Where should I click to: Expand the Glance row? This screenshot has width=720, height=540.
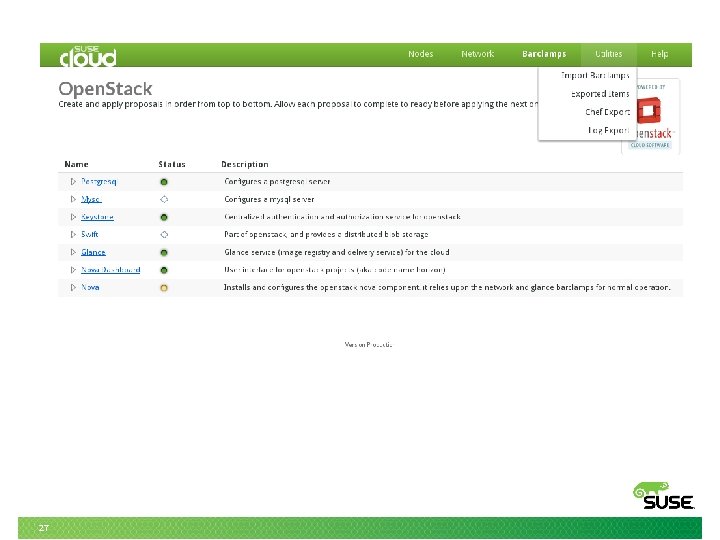[x=73, y=252]
